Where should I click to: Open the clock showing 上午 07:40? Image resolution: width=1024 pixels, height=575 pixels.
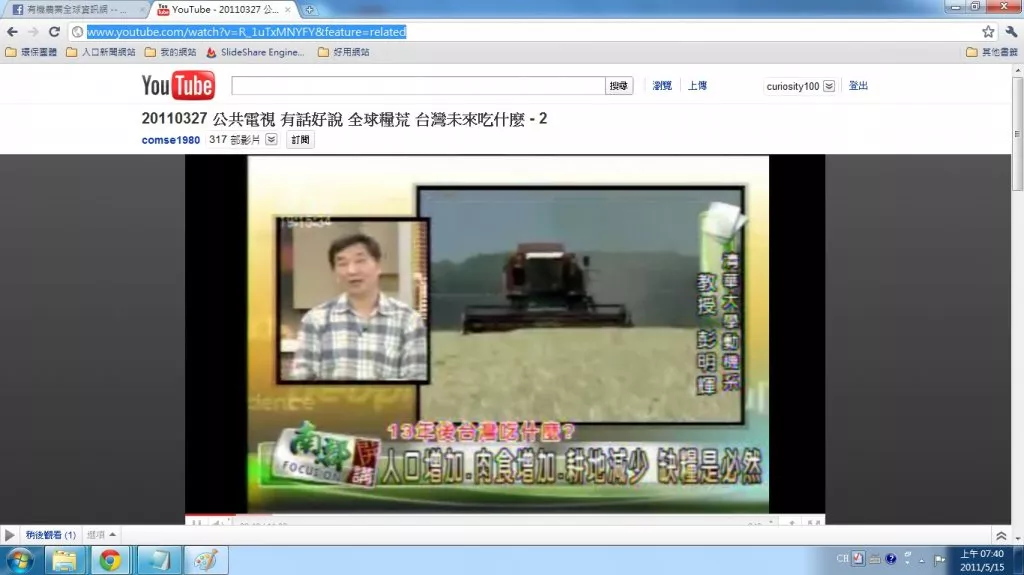982,561
